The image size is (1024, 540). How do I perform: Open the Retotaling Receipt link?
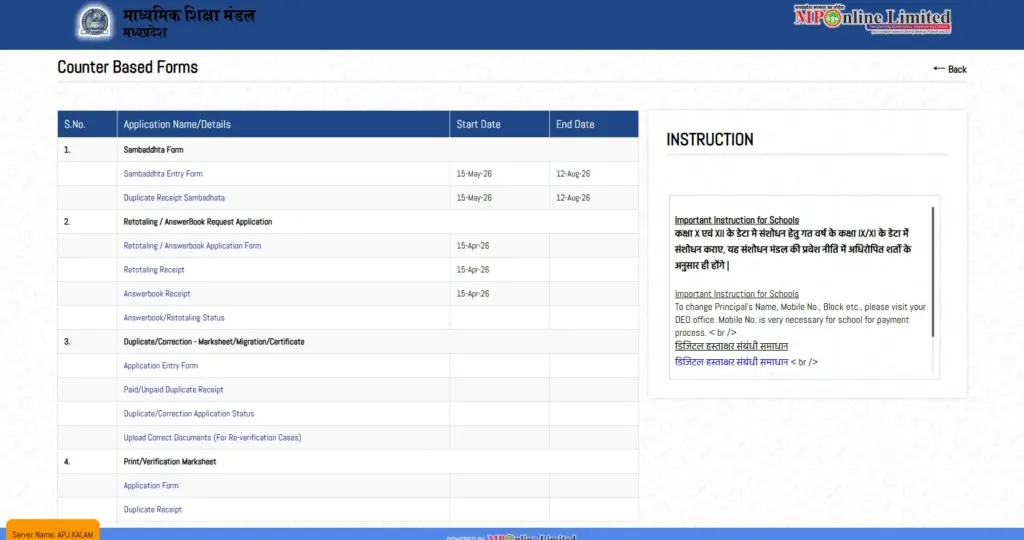[x=153, y=270]
